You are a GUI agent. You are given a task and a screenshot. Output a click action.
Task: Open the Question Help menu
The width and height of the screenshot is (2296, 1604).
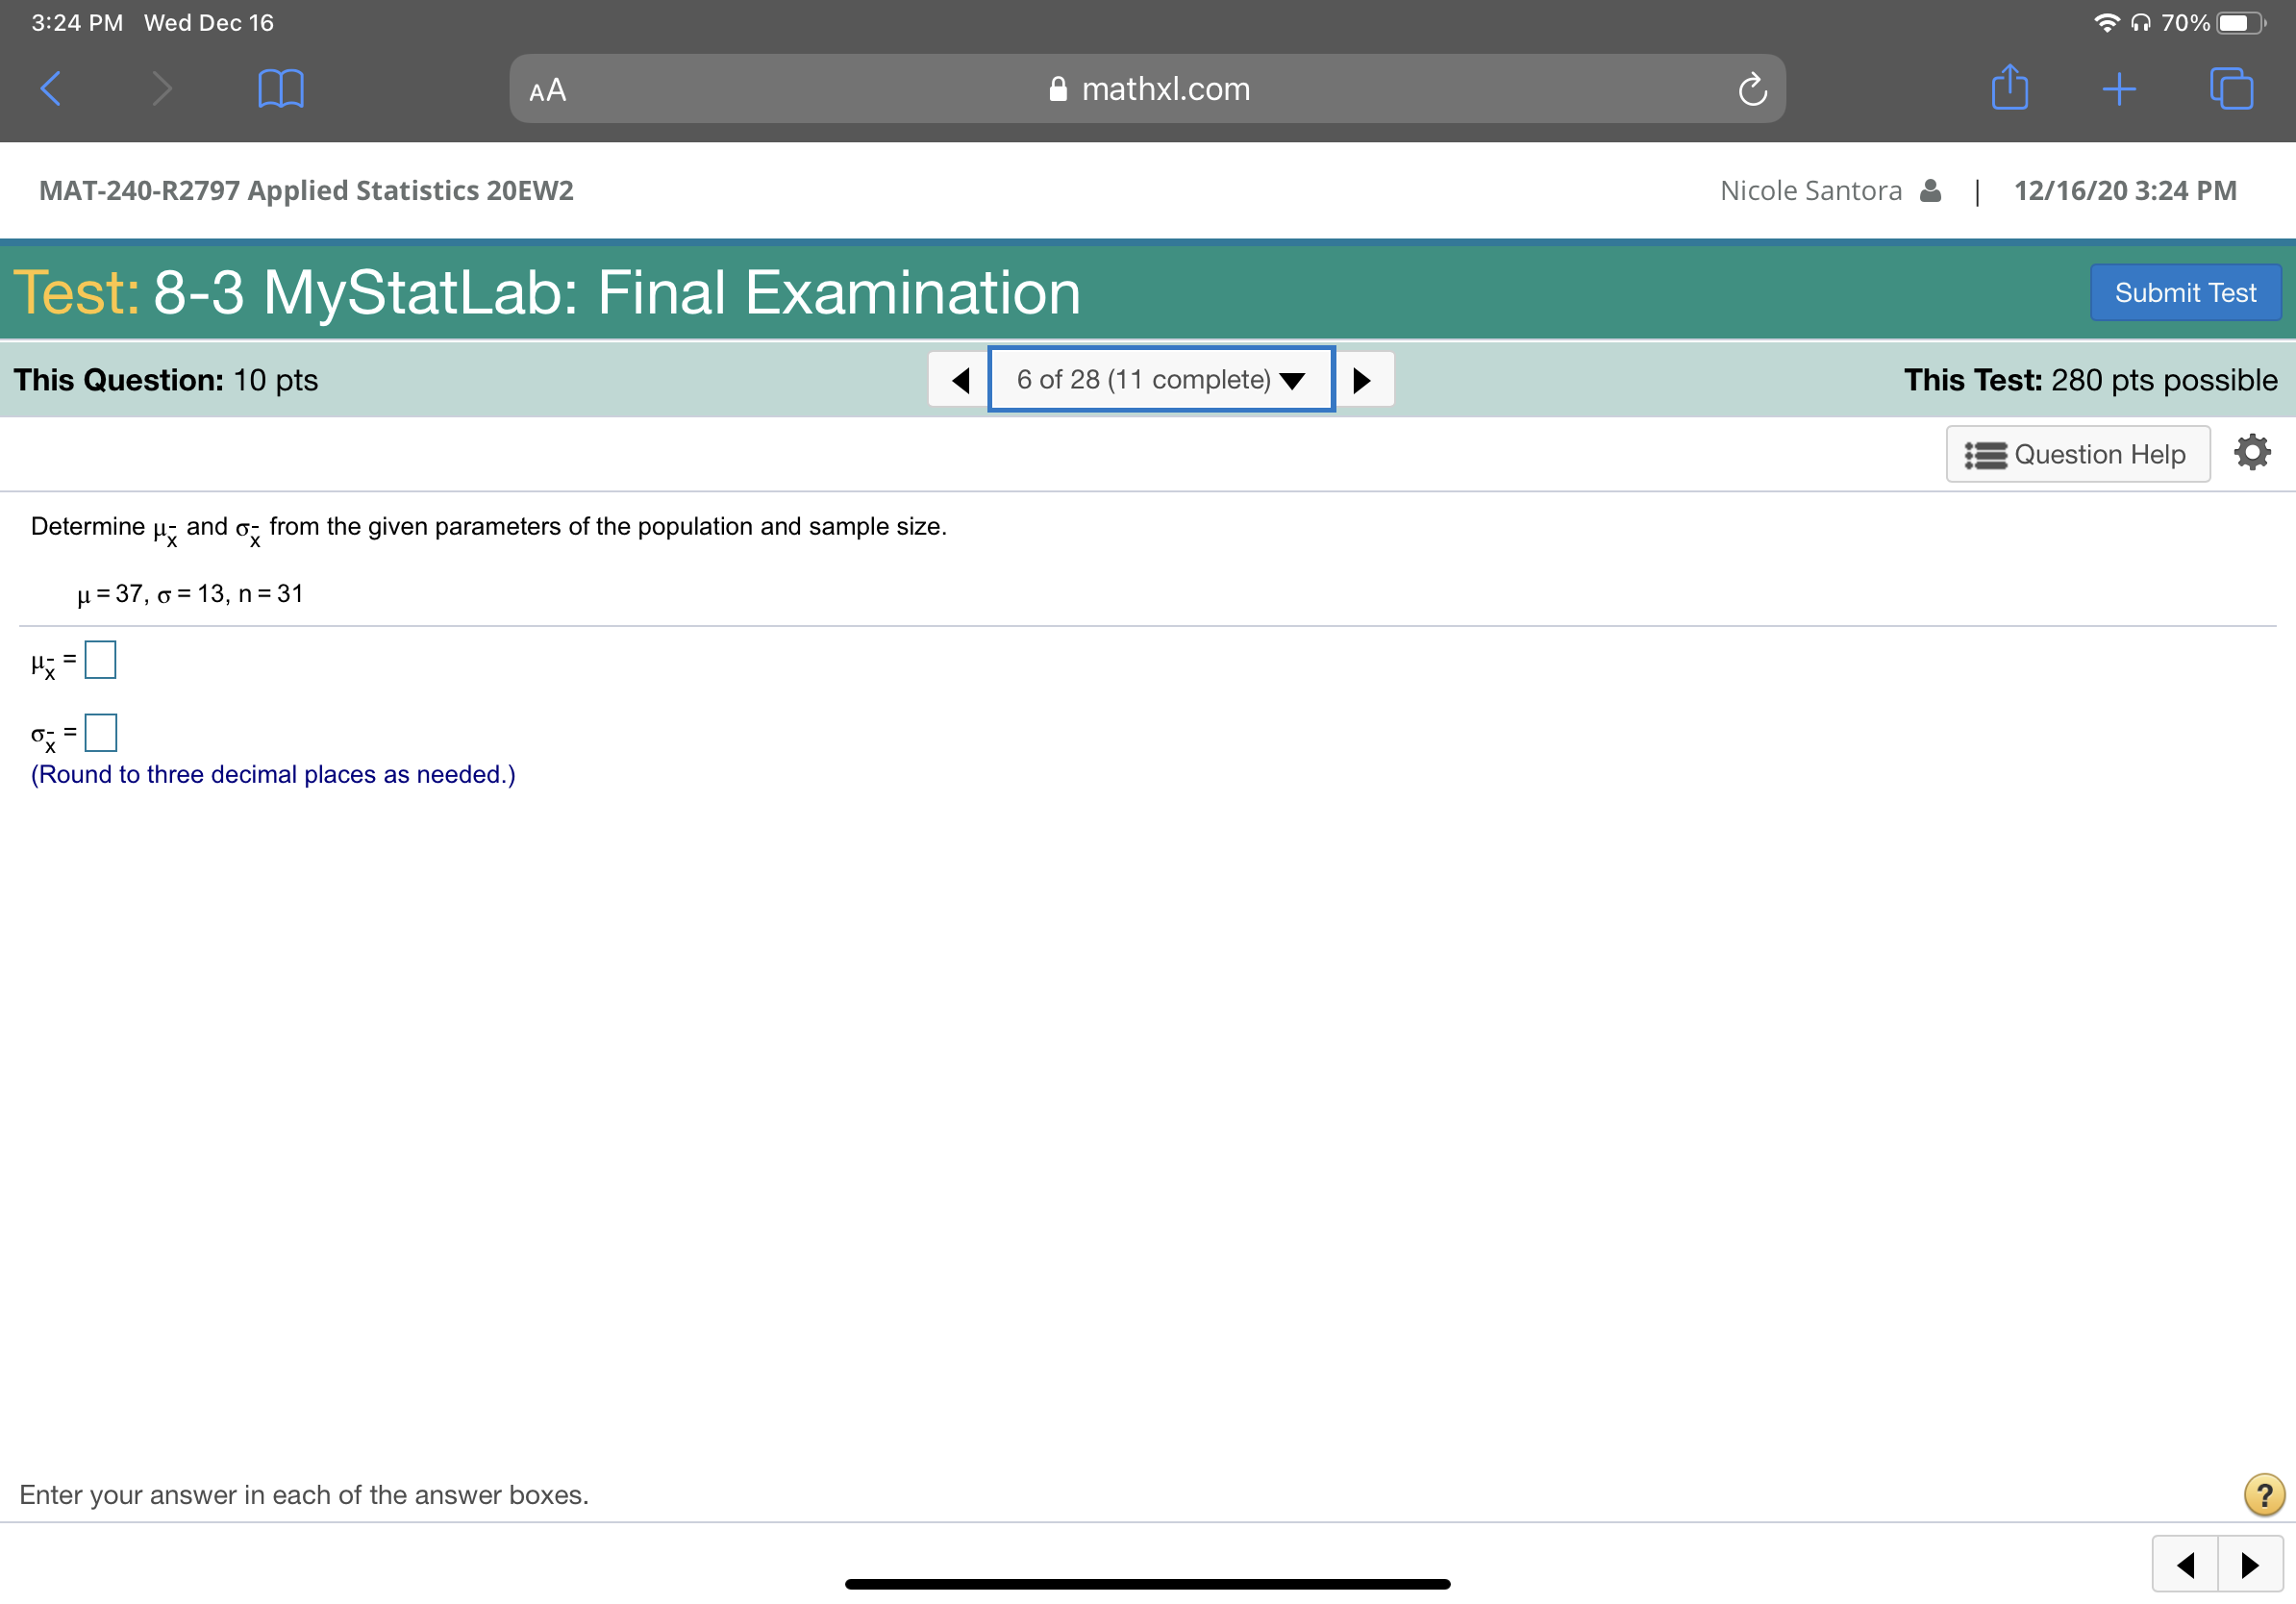click(2078, 453)
